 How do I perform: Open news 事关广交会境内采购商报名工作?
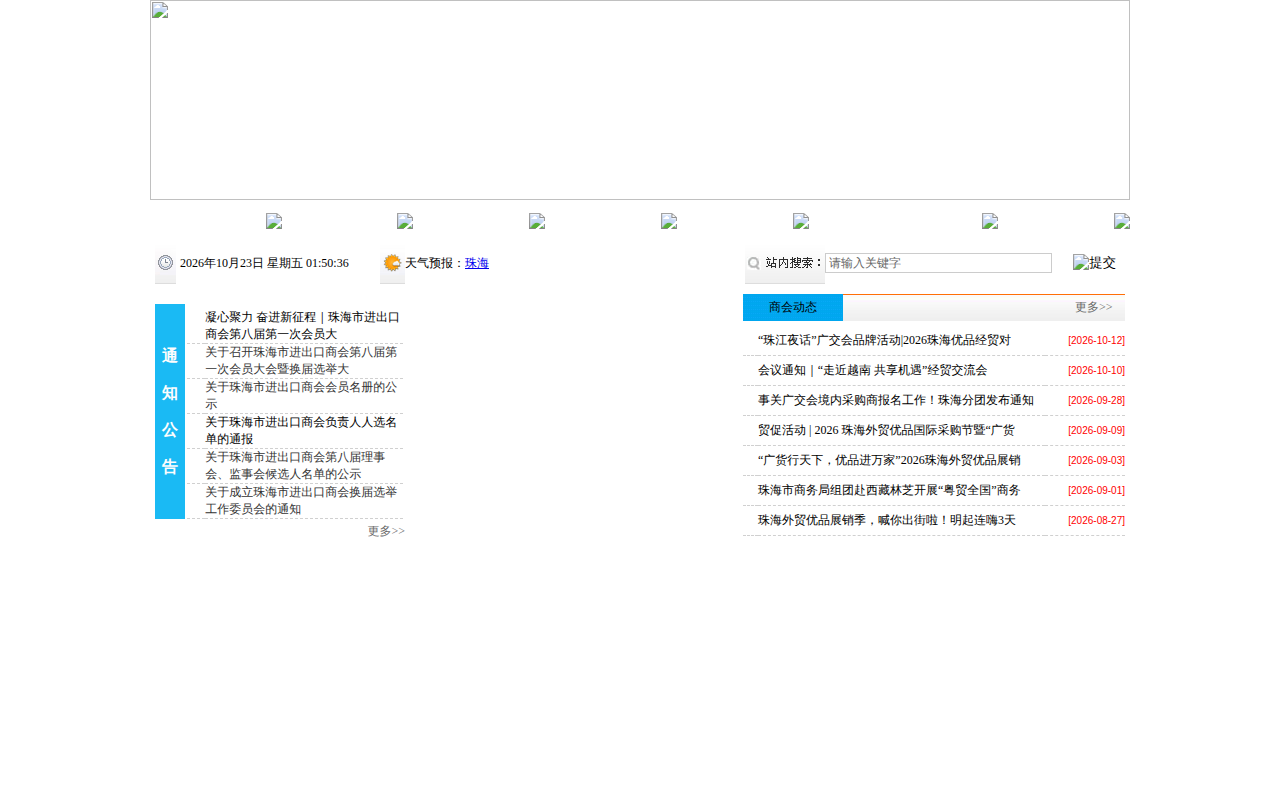[896, 401]
